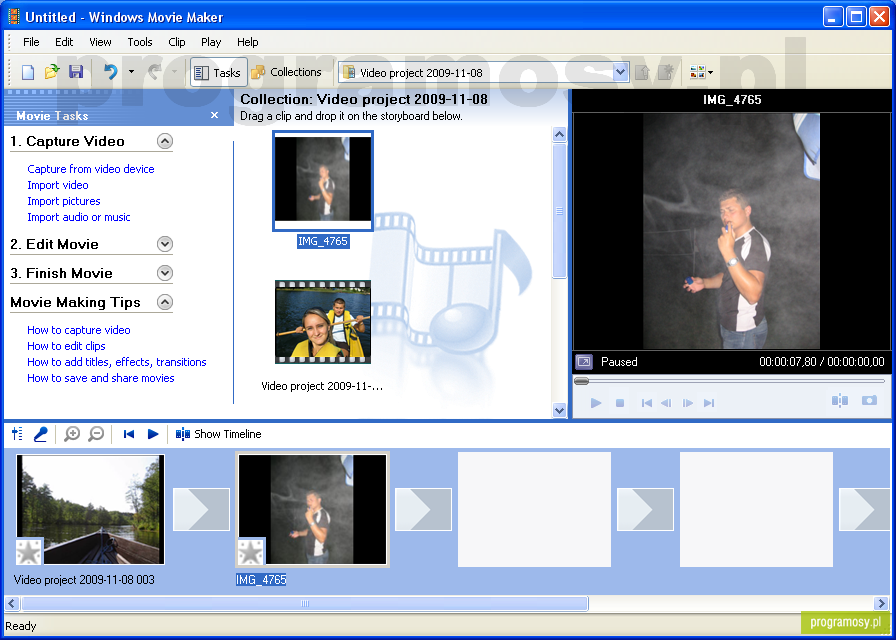Screen dimensions: 896x640
Task: Click the preview Back button
Action: pos(646,403)
